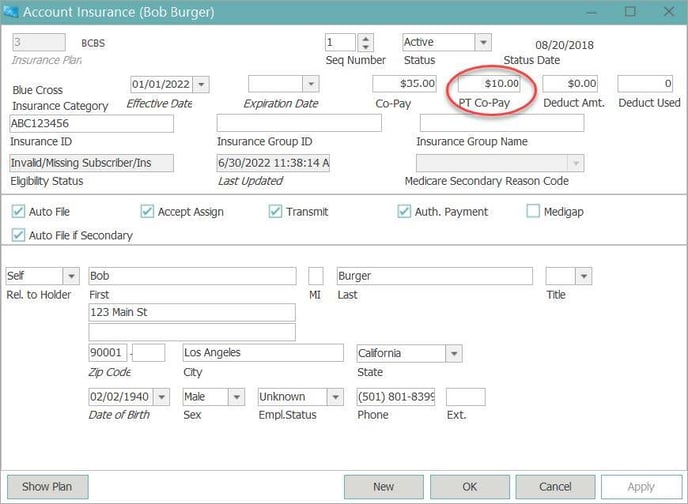Disable Auto File if Secondary
Viewport: 688px width, 504px height.
(18, 235)
